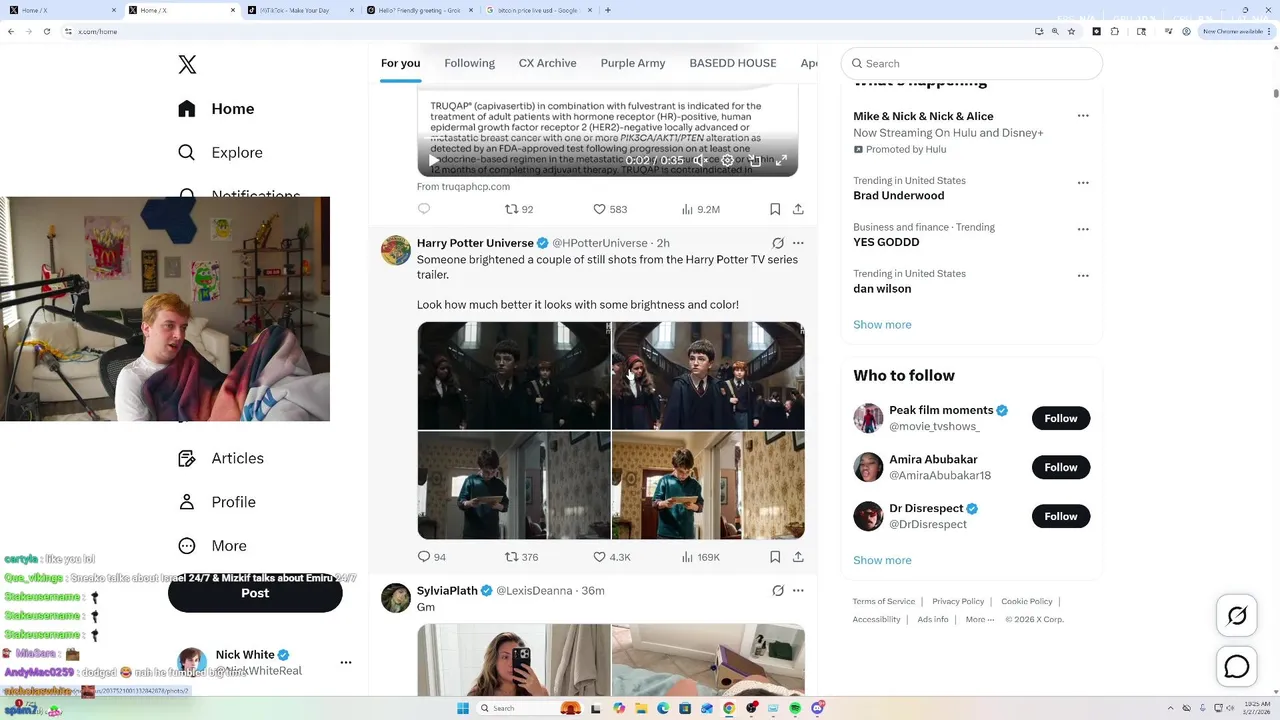Click the black Post button
Viewport: 1280px width, 720px height.
[255, 593]
